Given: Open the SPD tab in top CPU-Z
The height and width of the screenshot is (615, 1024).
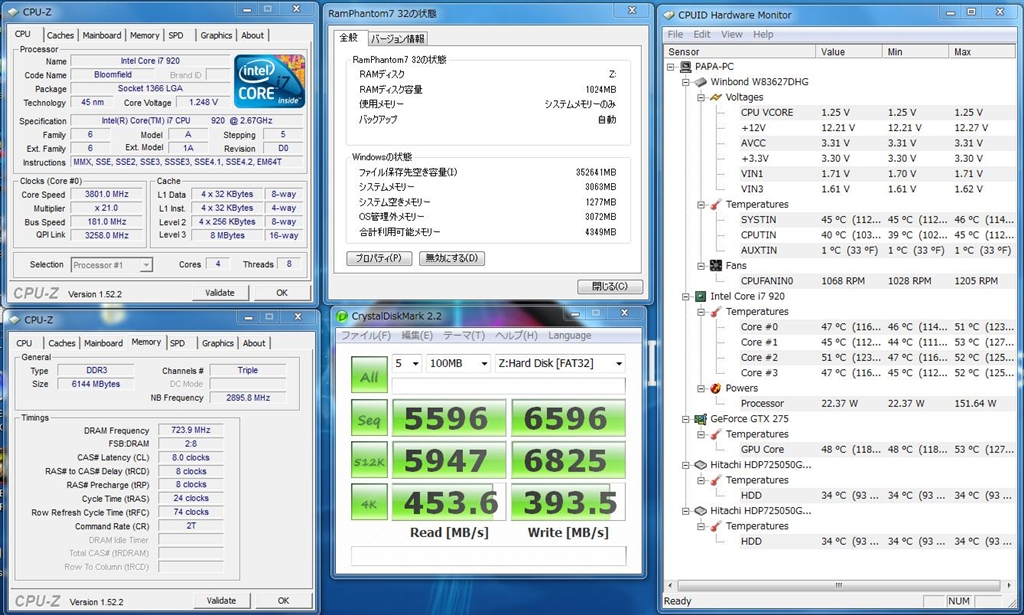Looking at the screenshot, I should pos(176,35).
